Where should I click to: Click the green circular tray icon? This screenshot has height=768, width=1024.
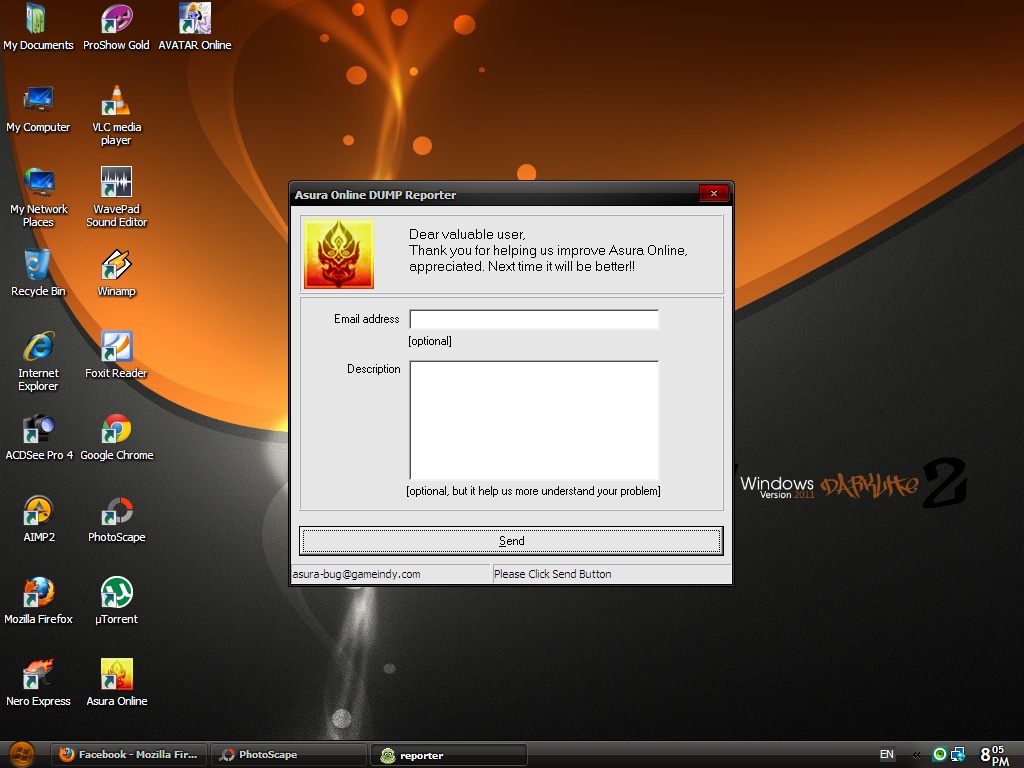(939, 754)
